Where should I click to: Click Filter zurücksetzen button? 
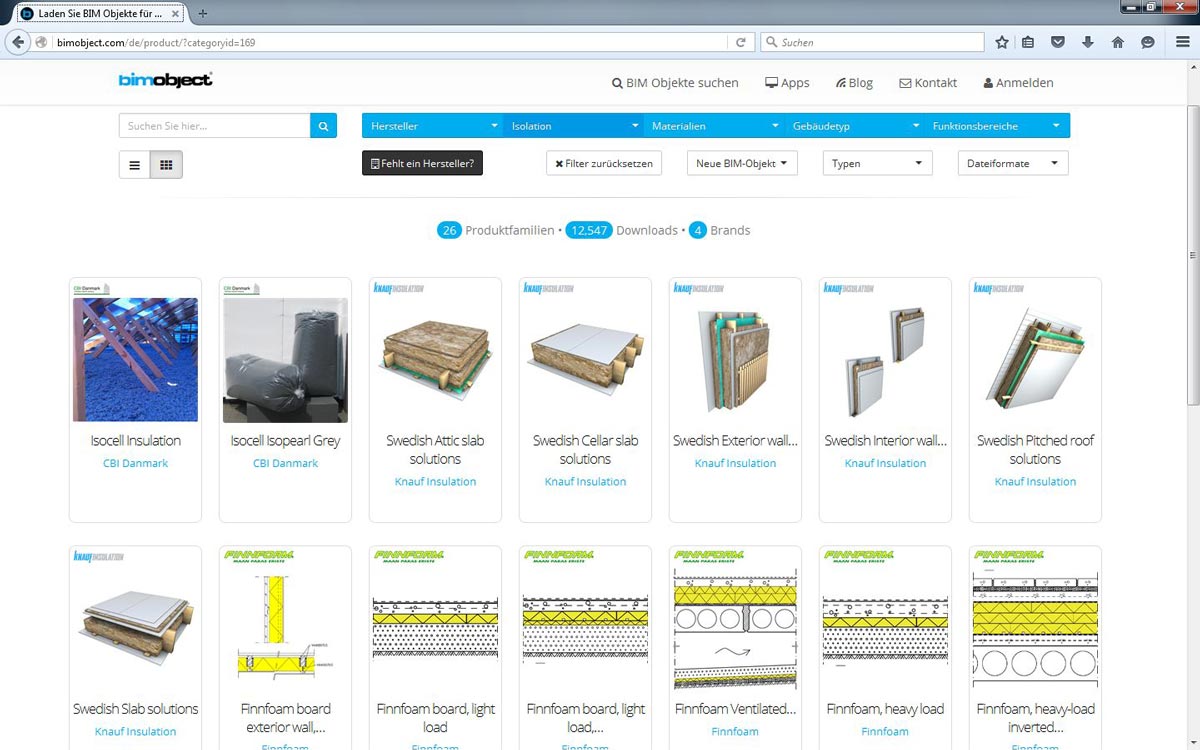[x=603, y=163]
